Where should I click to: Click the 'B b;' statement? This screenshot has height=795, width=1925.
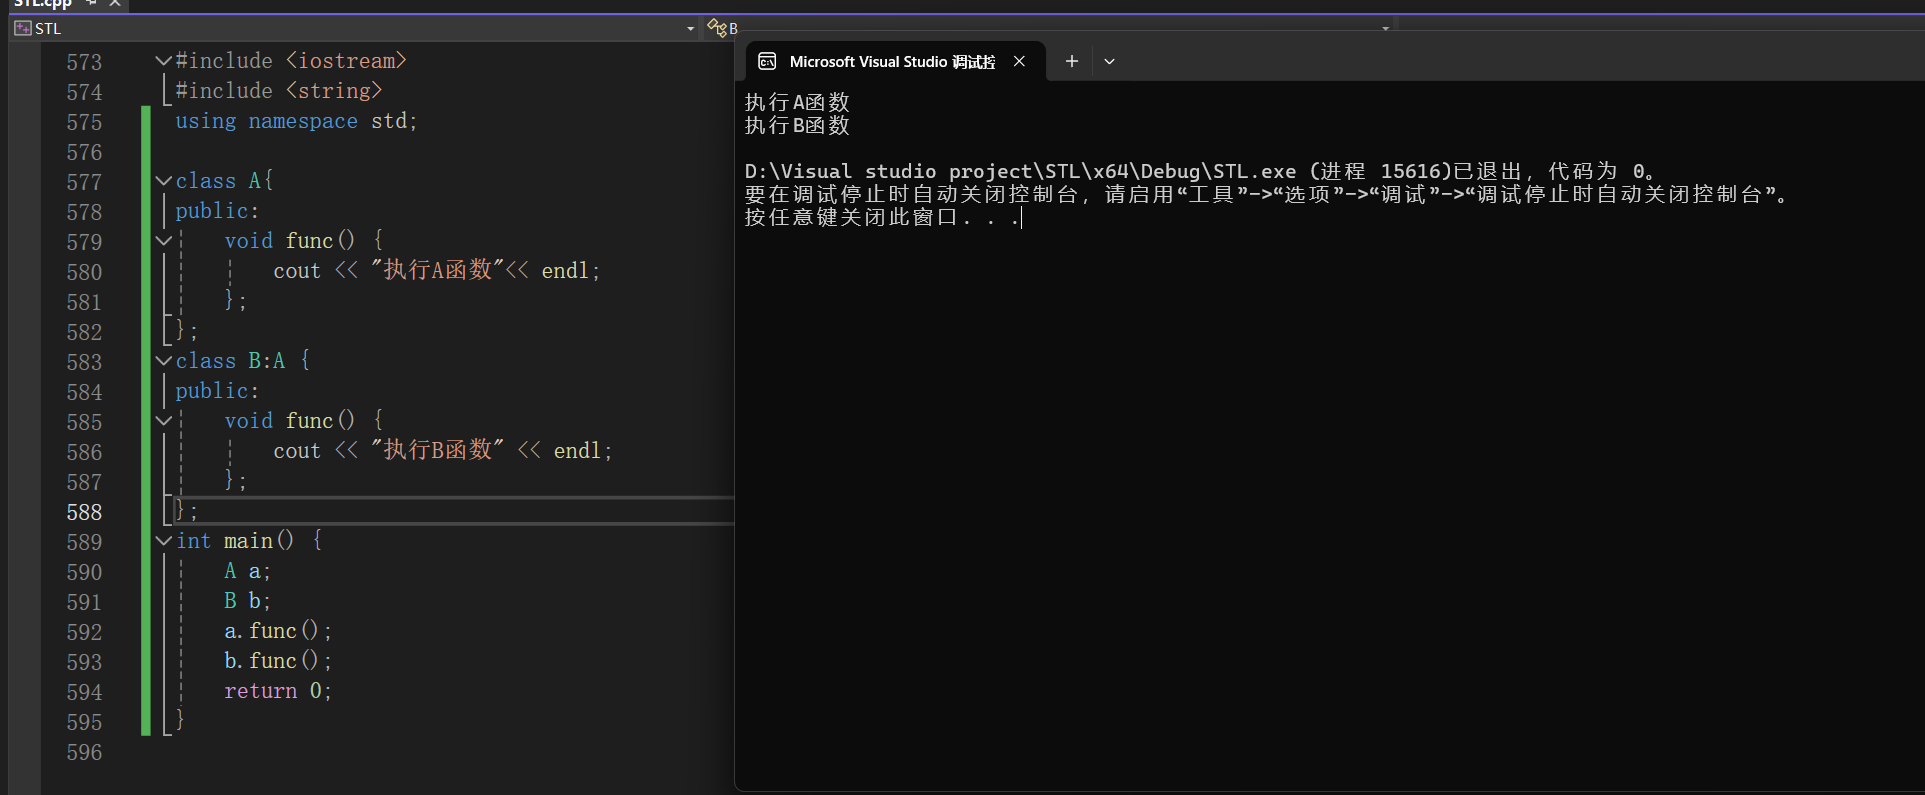click(x=247, y=601)
